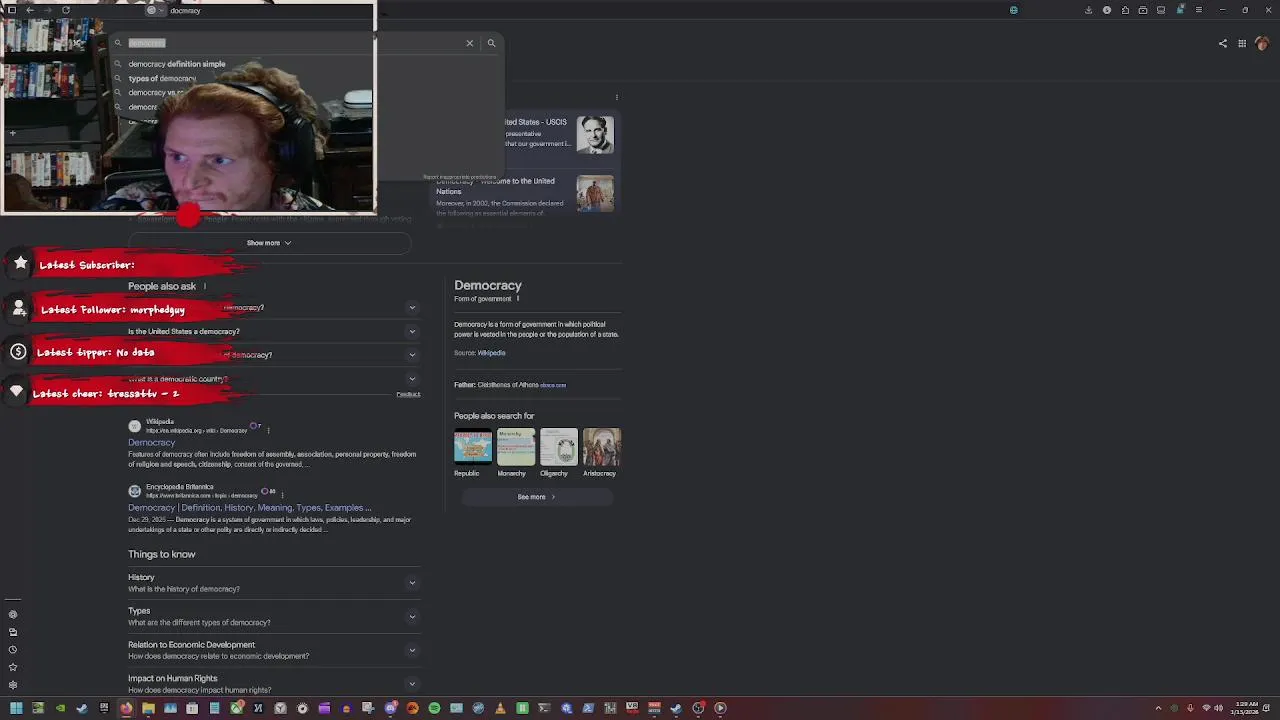Click Feedback link under People also ask
The height and width of the screenshot is (720, 1280).
(x=408, y=395)
